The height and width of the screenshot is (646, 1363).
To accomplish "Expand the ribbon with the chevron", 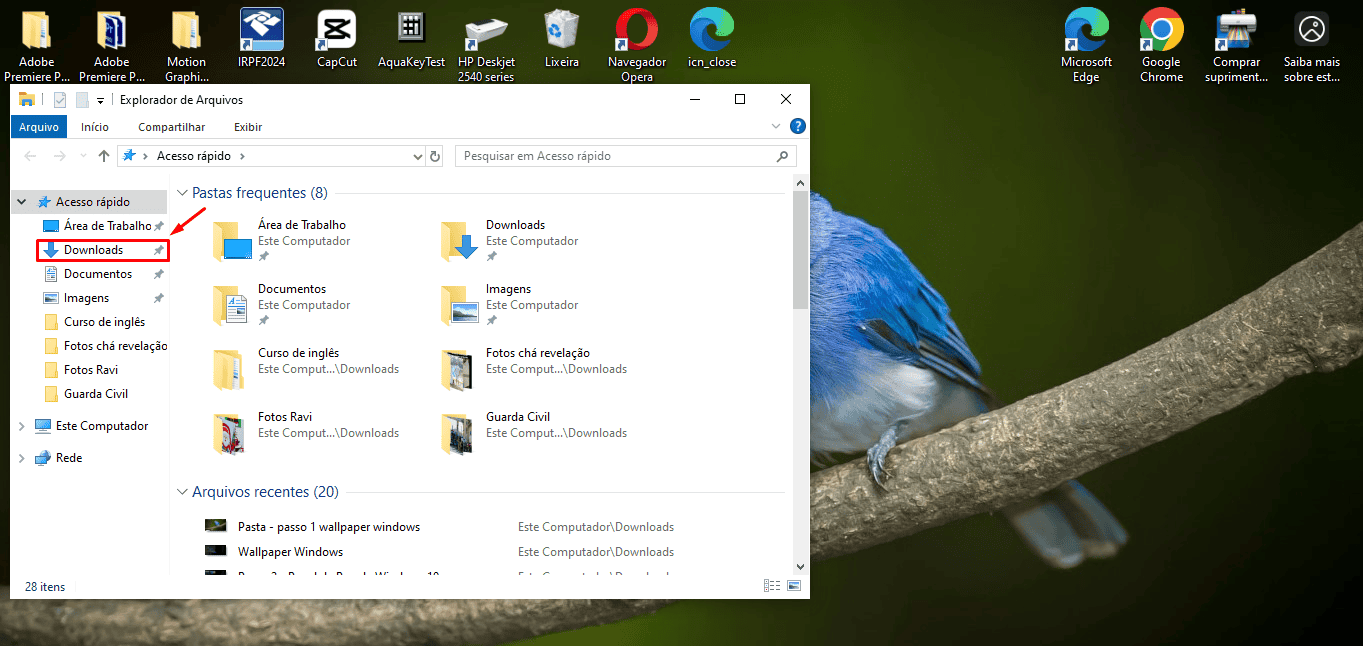I will tap(776, 127).
